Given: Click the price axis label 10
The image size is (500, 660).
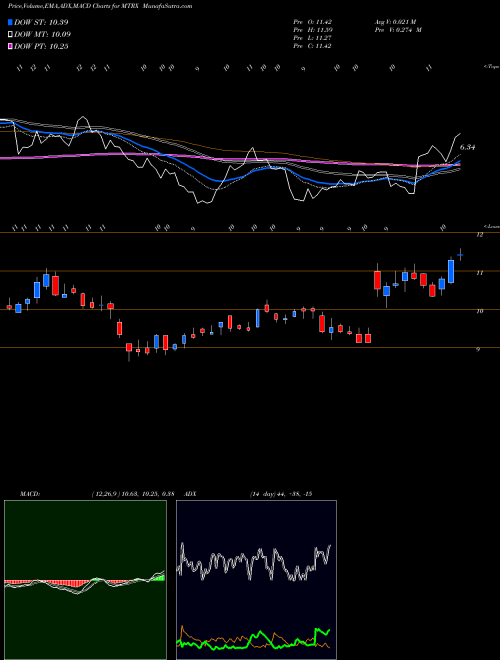Looking at the screenshot, I should [479, 311].
